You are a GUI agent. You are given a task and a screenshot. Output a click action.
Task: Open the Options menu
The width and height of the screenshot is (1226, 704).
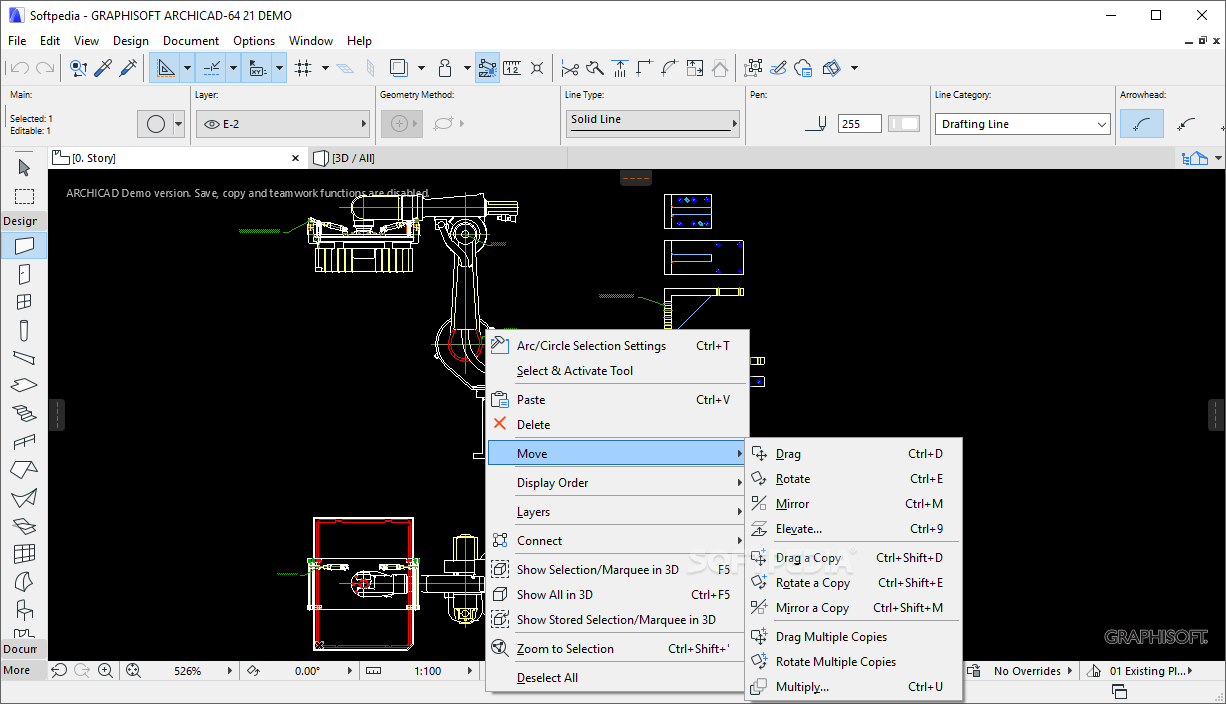(254, 41)
